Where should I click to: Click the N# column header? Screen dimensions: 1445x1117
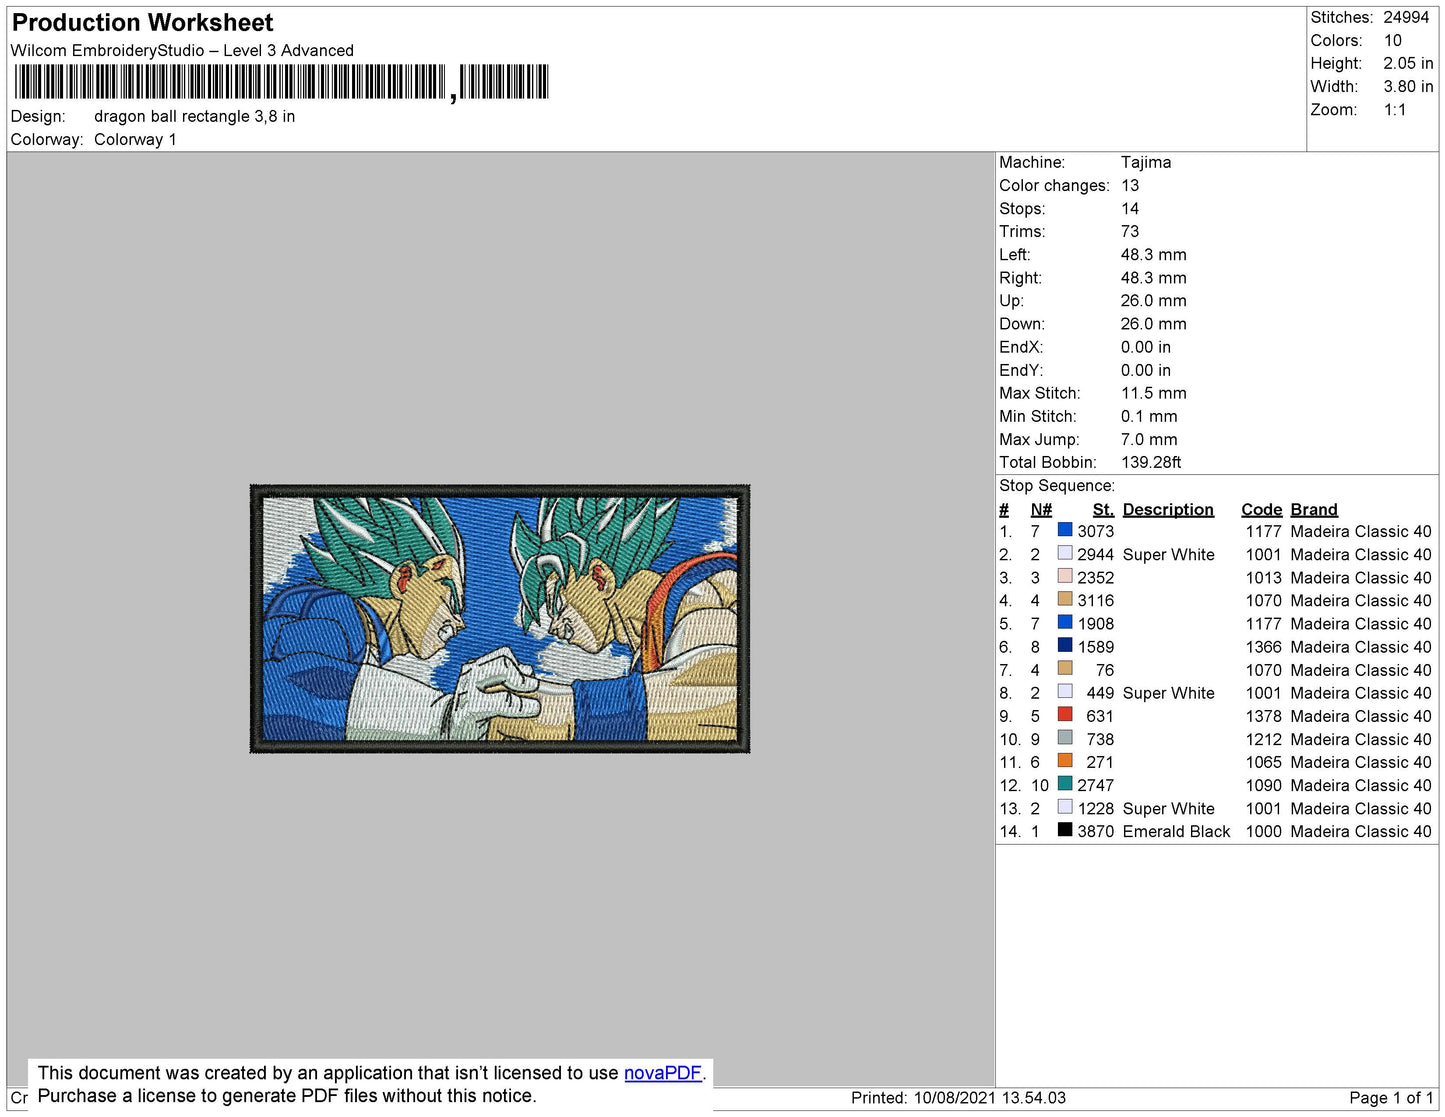tap(1040, 509)
